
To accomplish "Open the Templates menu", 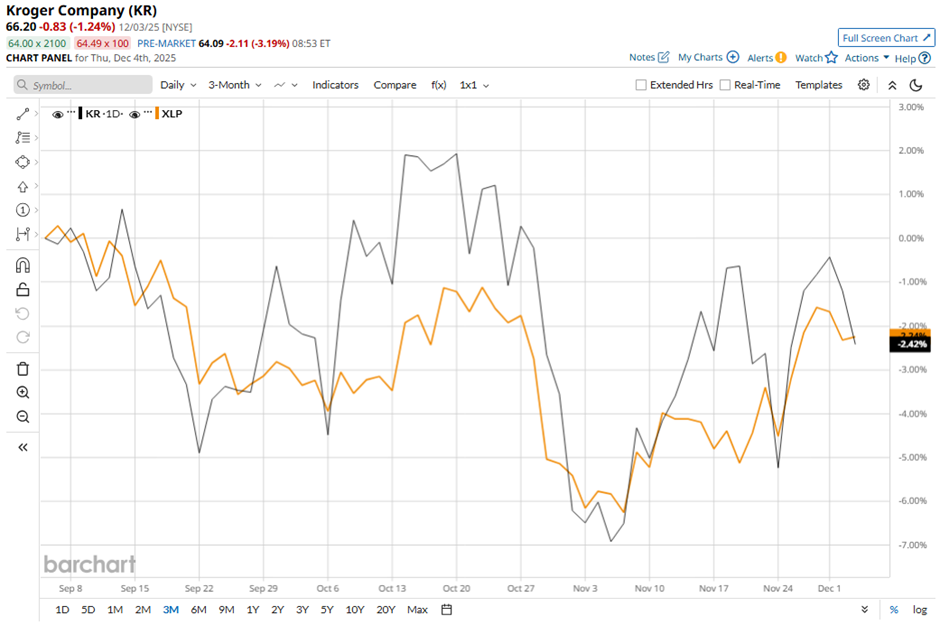I will 818,85.
